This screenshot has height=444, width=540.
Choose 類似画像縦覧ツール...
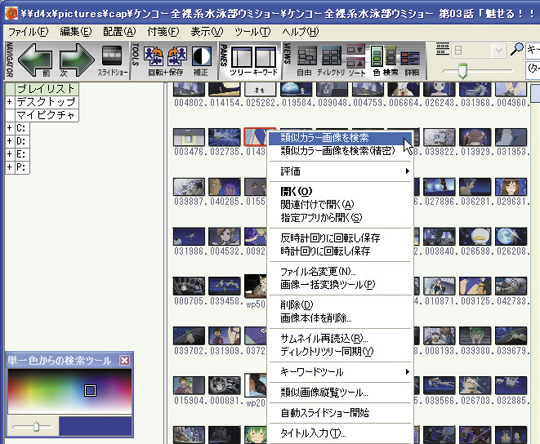(x=340, y=392)
